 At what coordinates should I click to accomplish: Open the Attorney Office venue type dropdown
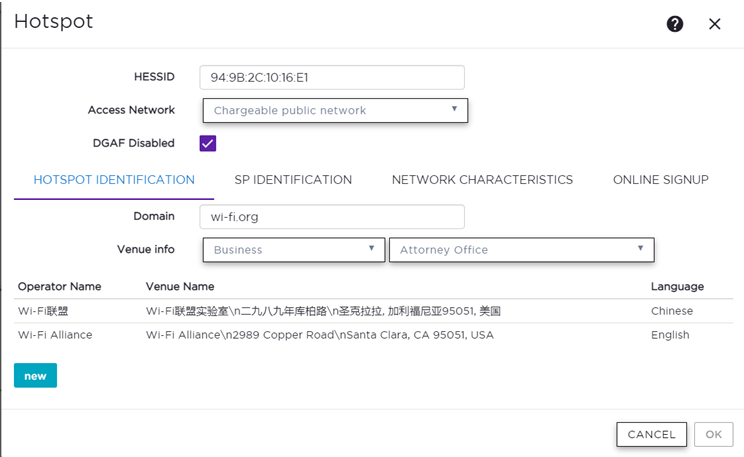(521, 250)
